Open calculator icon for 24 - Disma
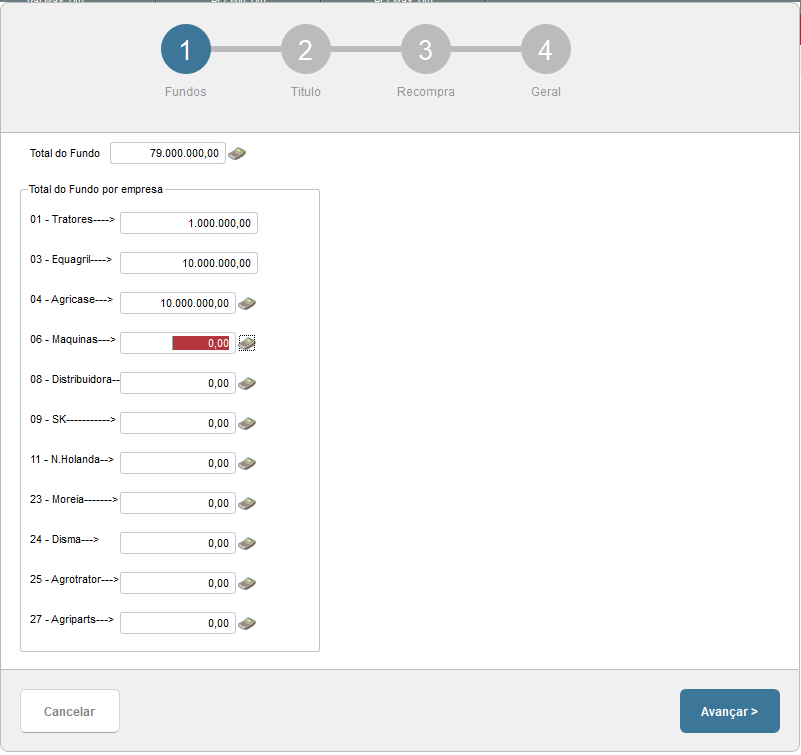 (247, 544)
